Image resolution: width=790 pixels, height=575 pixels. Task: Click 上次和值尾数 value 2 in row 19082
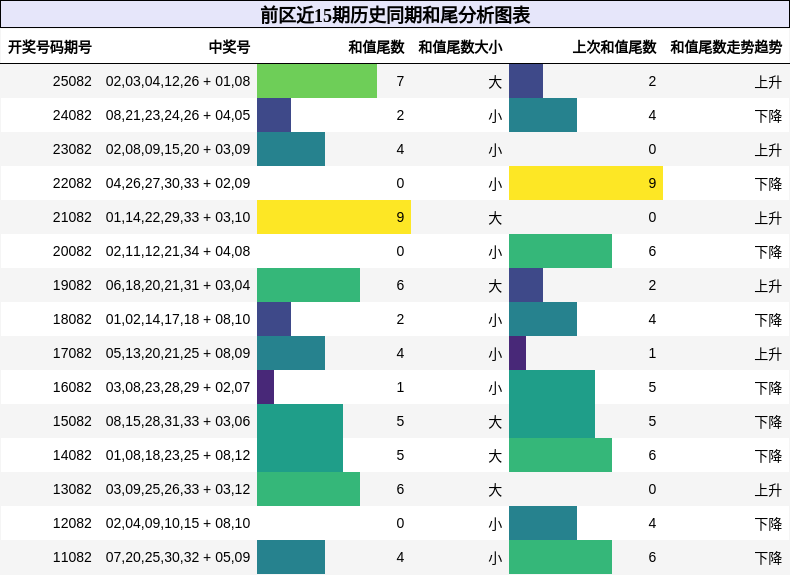(652, 285)
